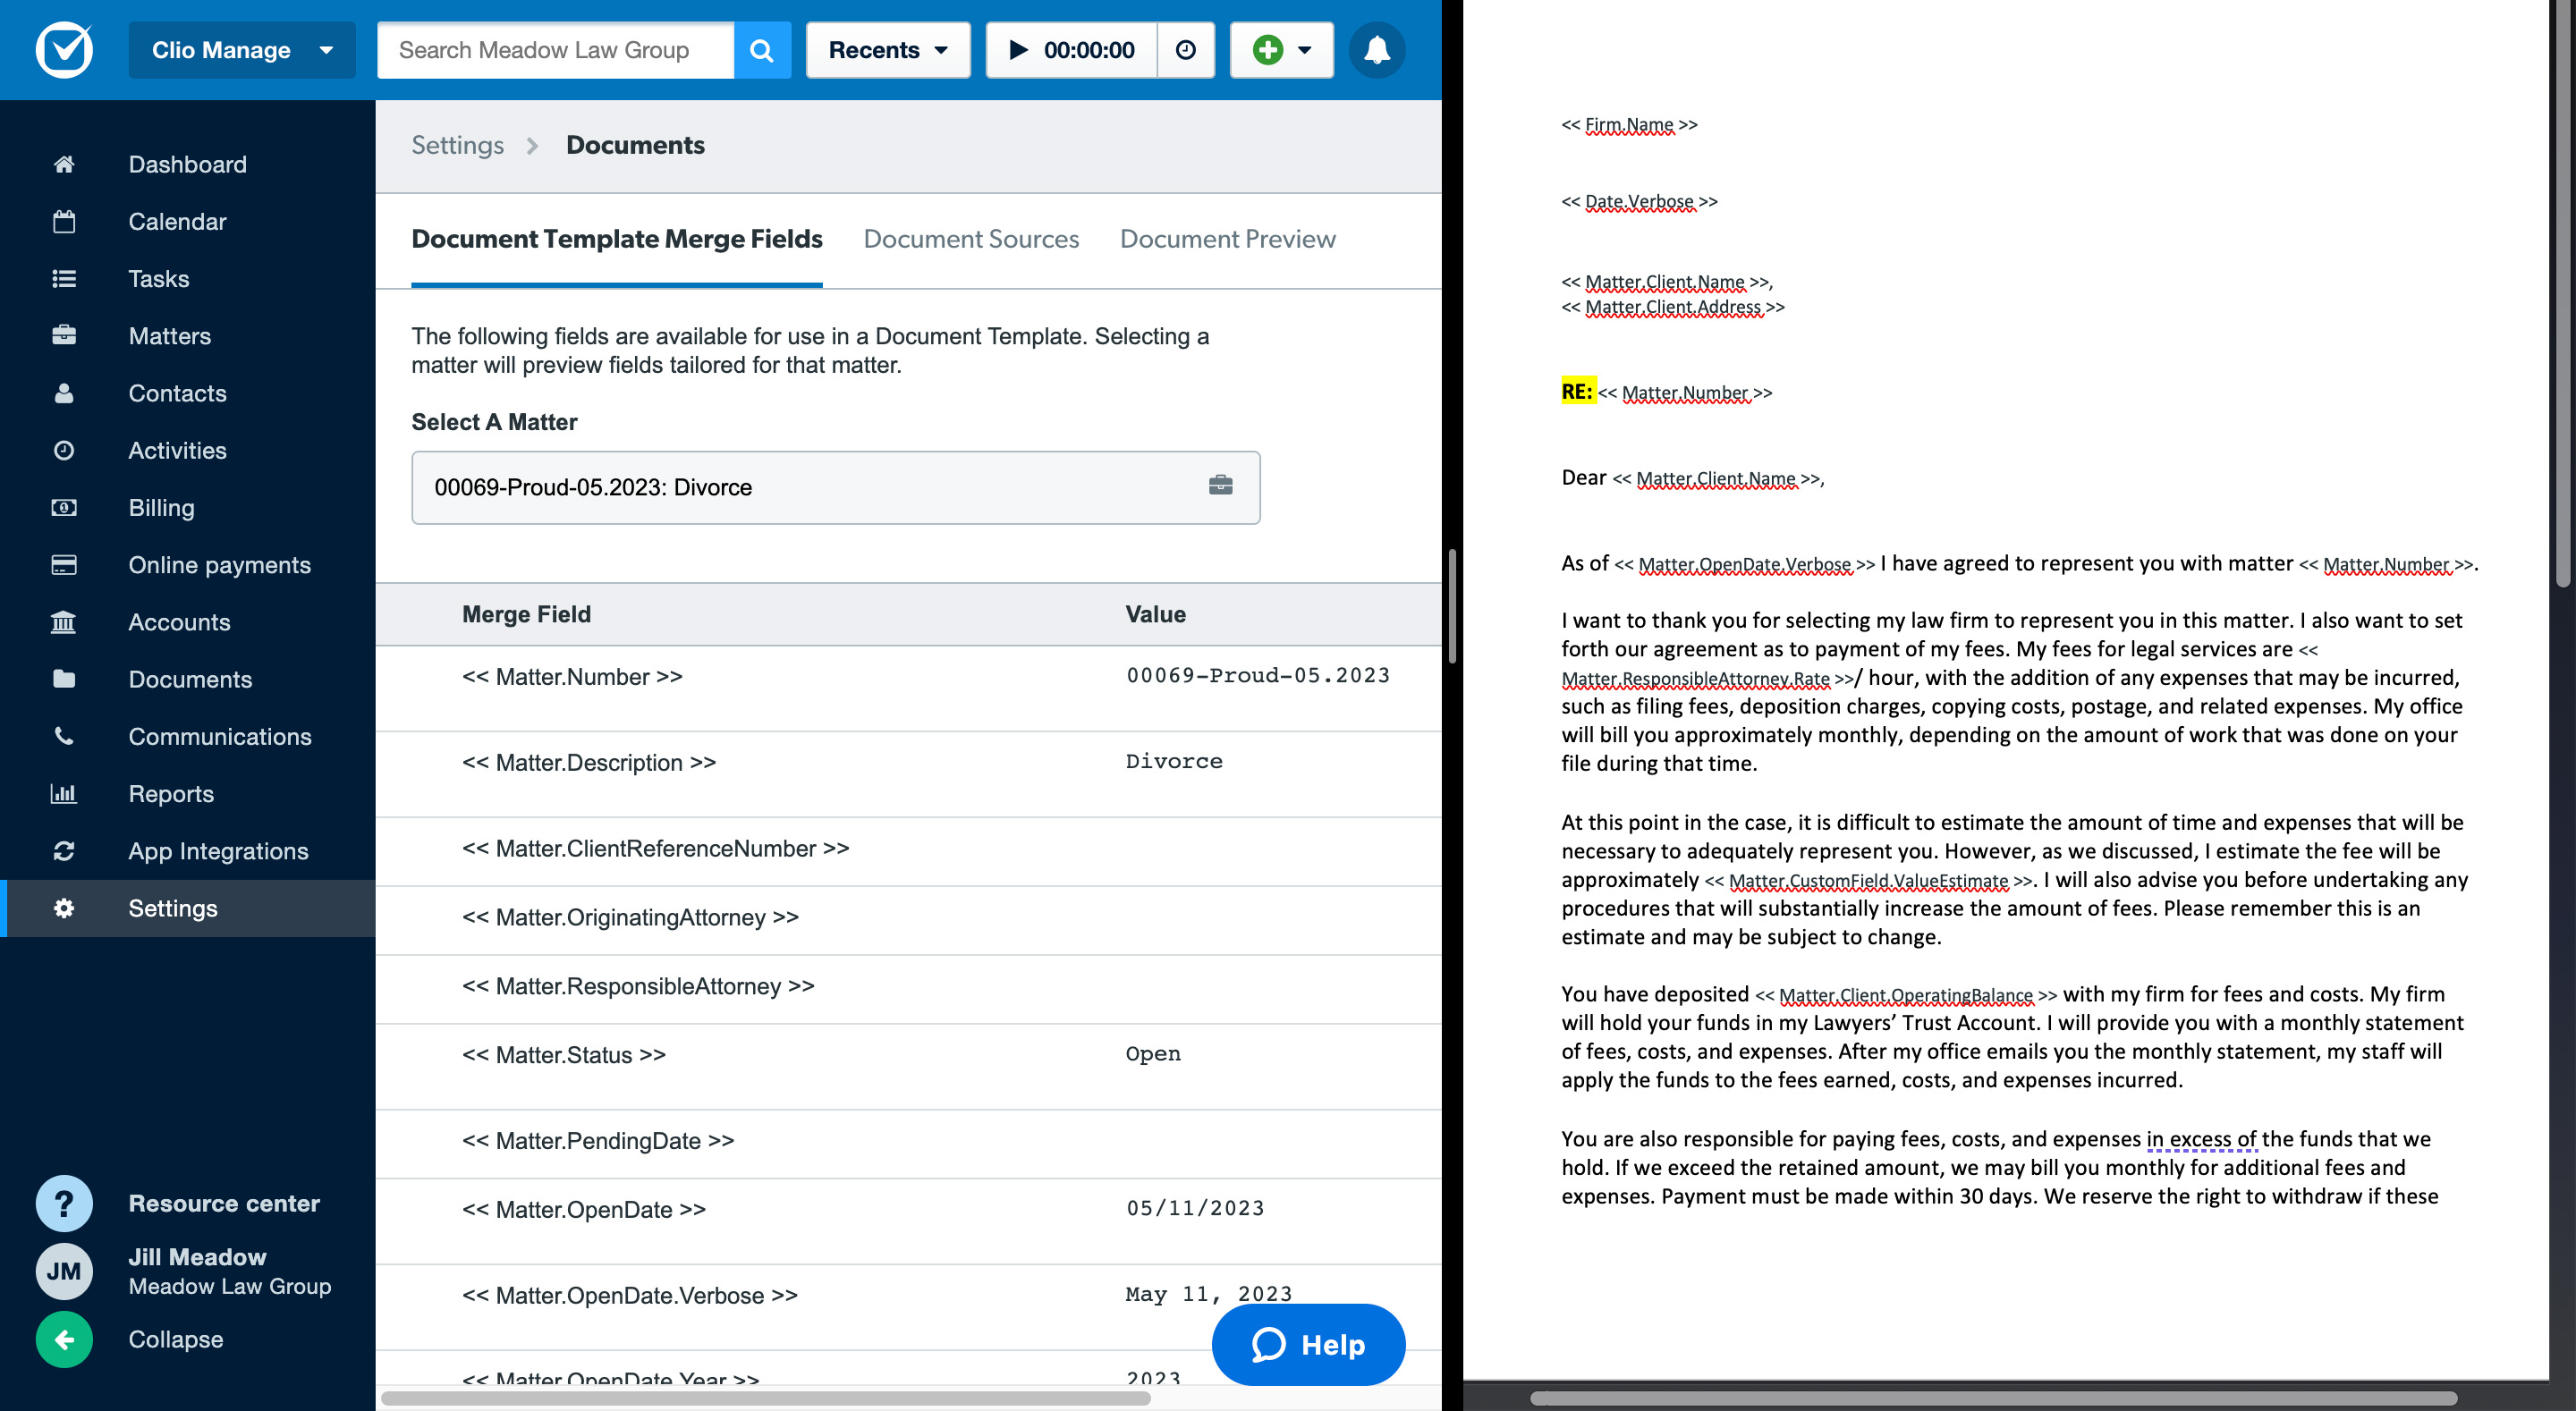Open Reports chart icon in sidebar
This screenshot has width=2576, height=1411.
point(64,793)
